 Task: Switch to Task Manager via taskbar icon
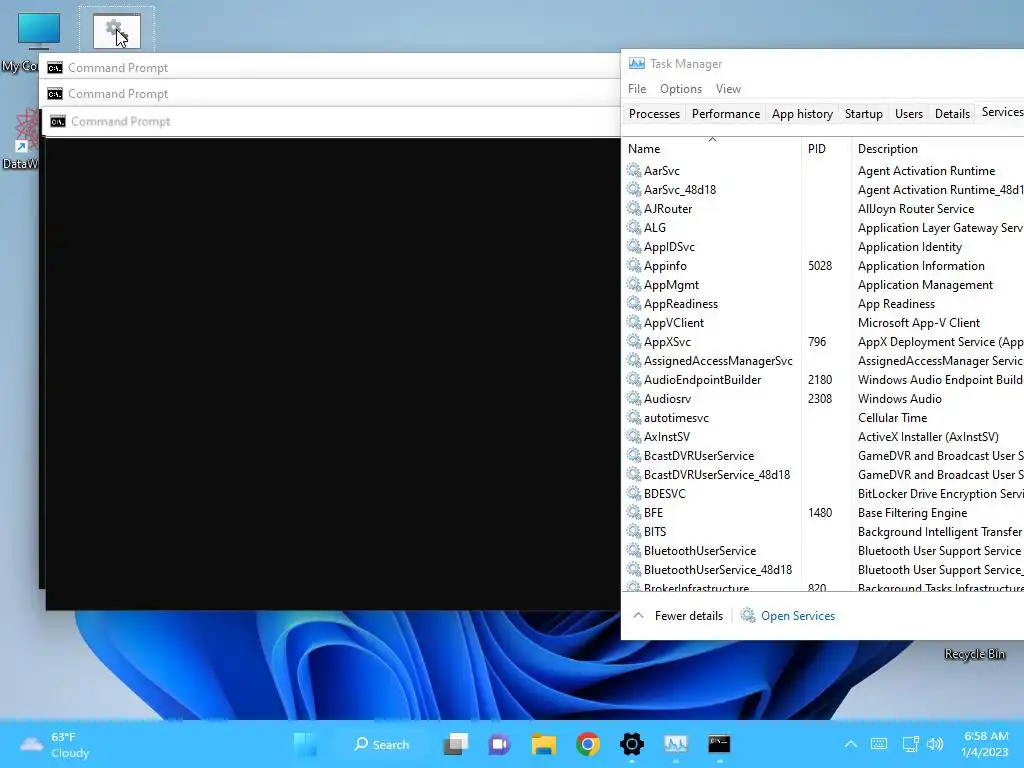(x=675, y=744)
